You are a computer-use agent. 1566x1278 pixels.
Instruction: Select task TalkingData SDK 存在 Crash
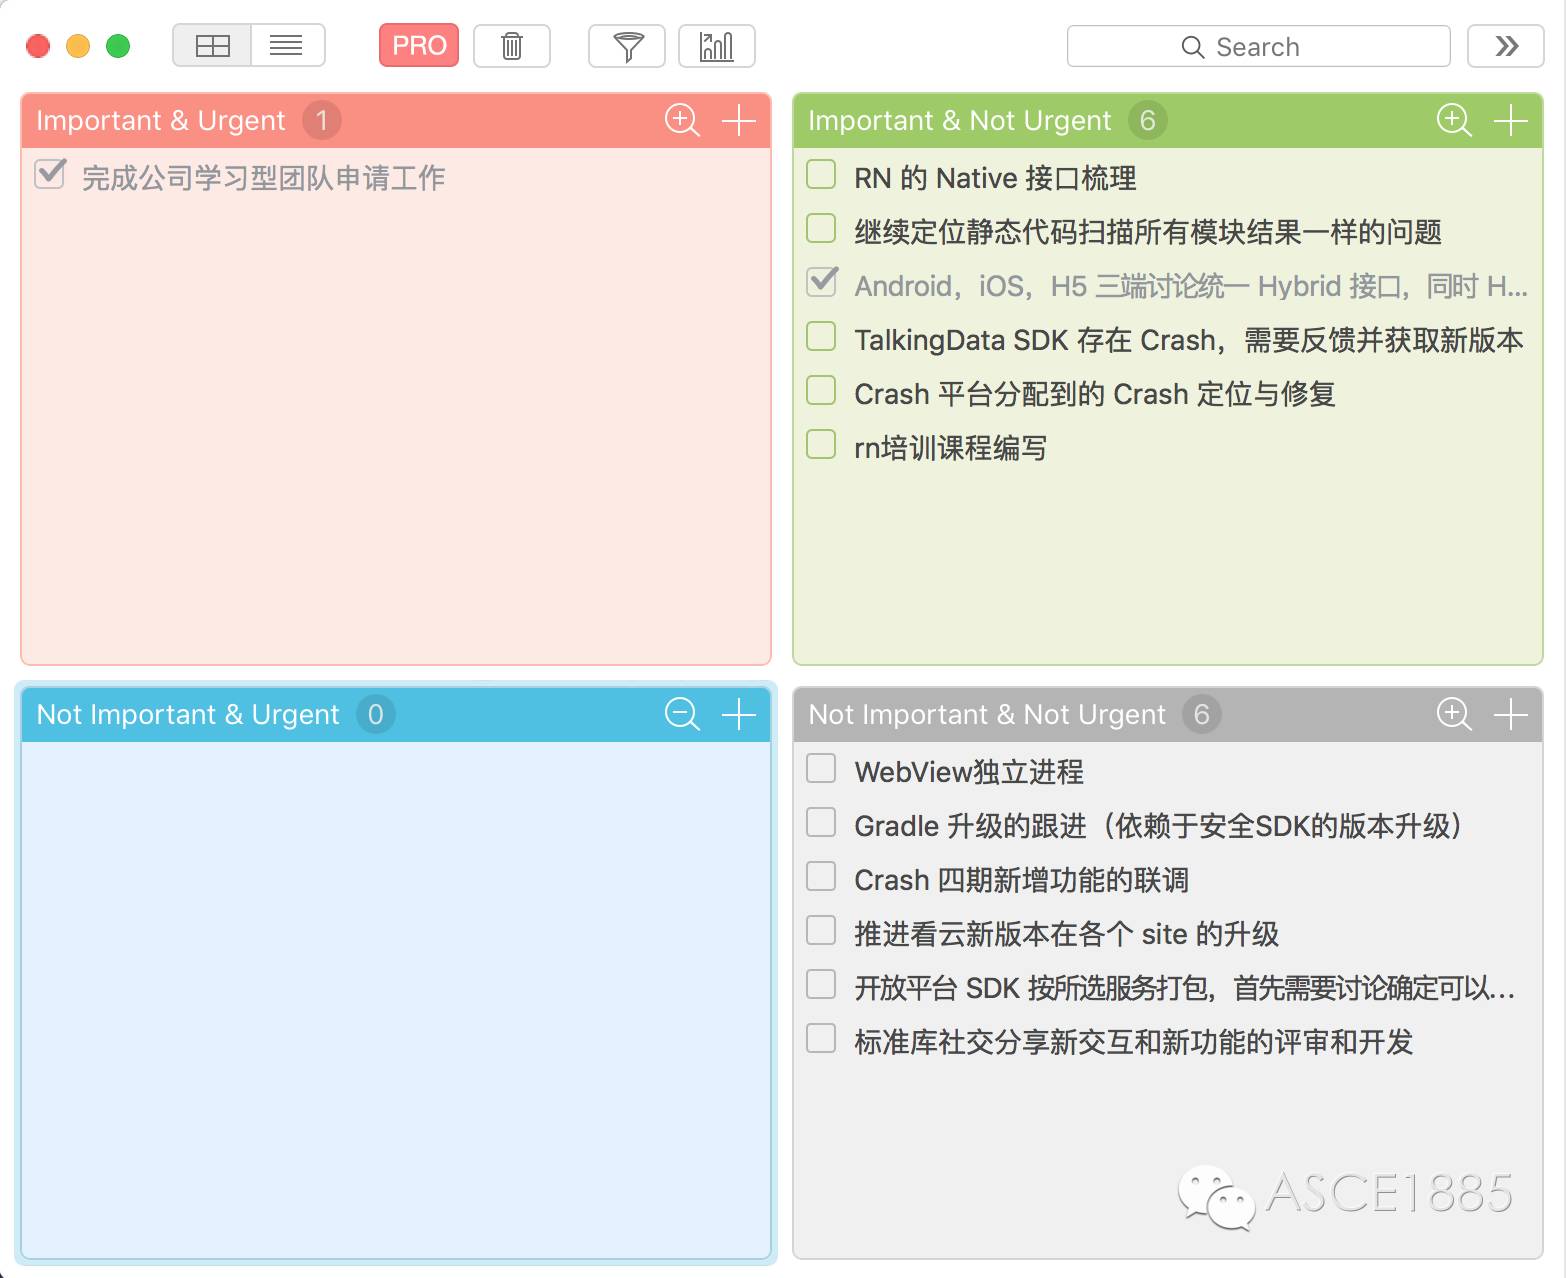(x=1189, y=340)
